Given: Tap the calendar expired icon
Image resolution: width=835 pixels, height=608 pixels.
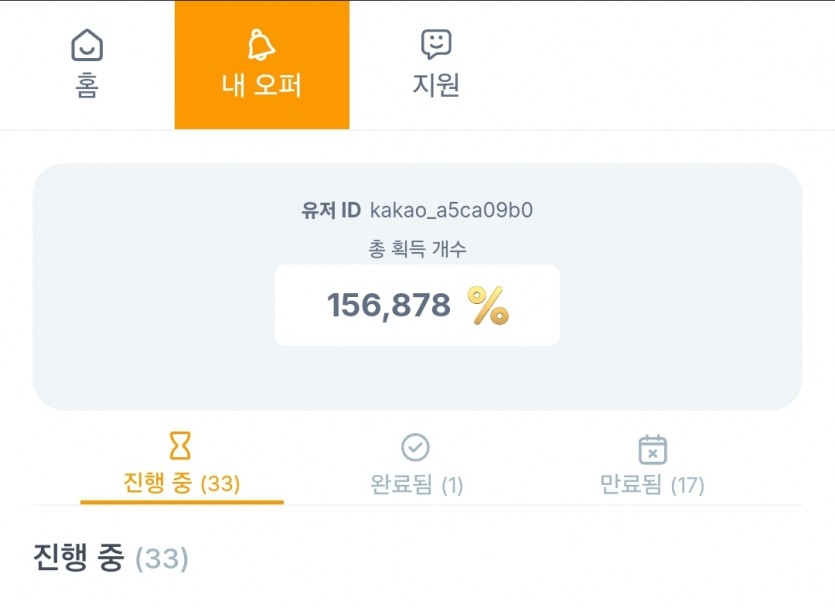Looking at the screenshot, I should coord(652,449).
